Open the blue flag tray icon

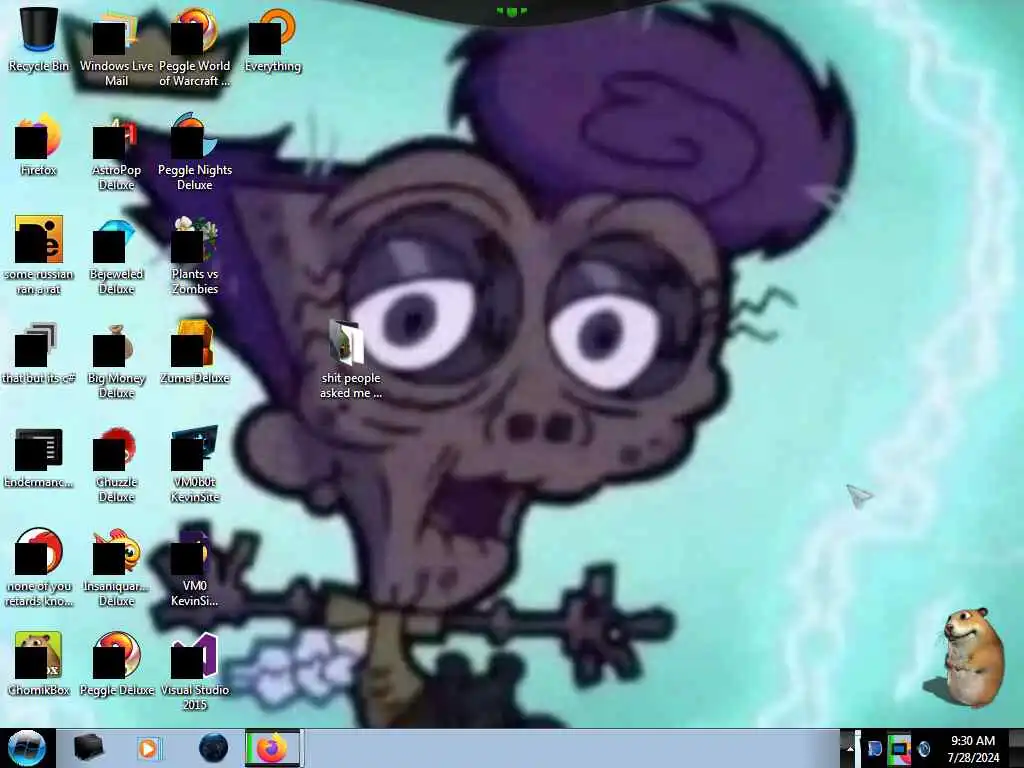coord(874,748)
